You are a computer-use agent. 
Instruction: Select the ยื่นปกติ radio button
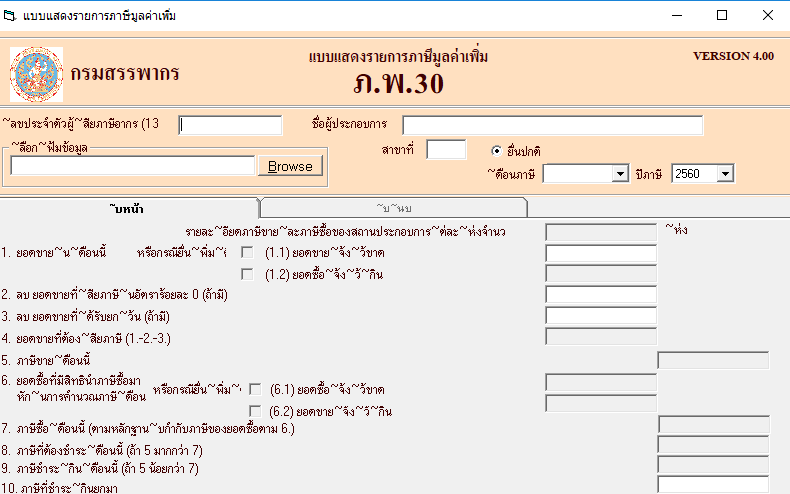[496, 151]
